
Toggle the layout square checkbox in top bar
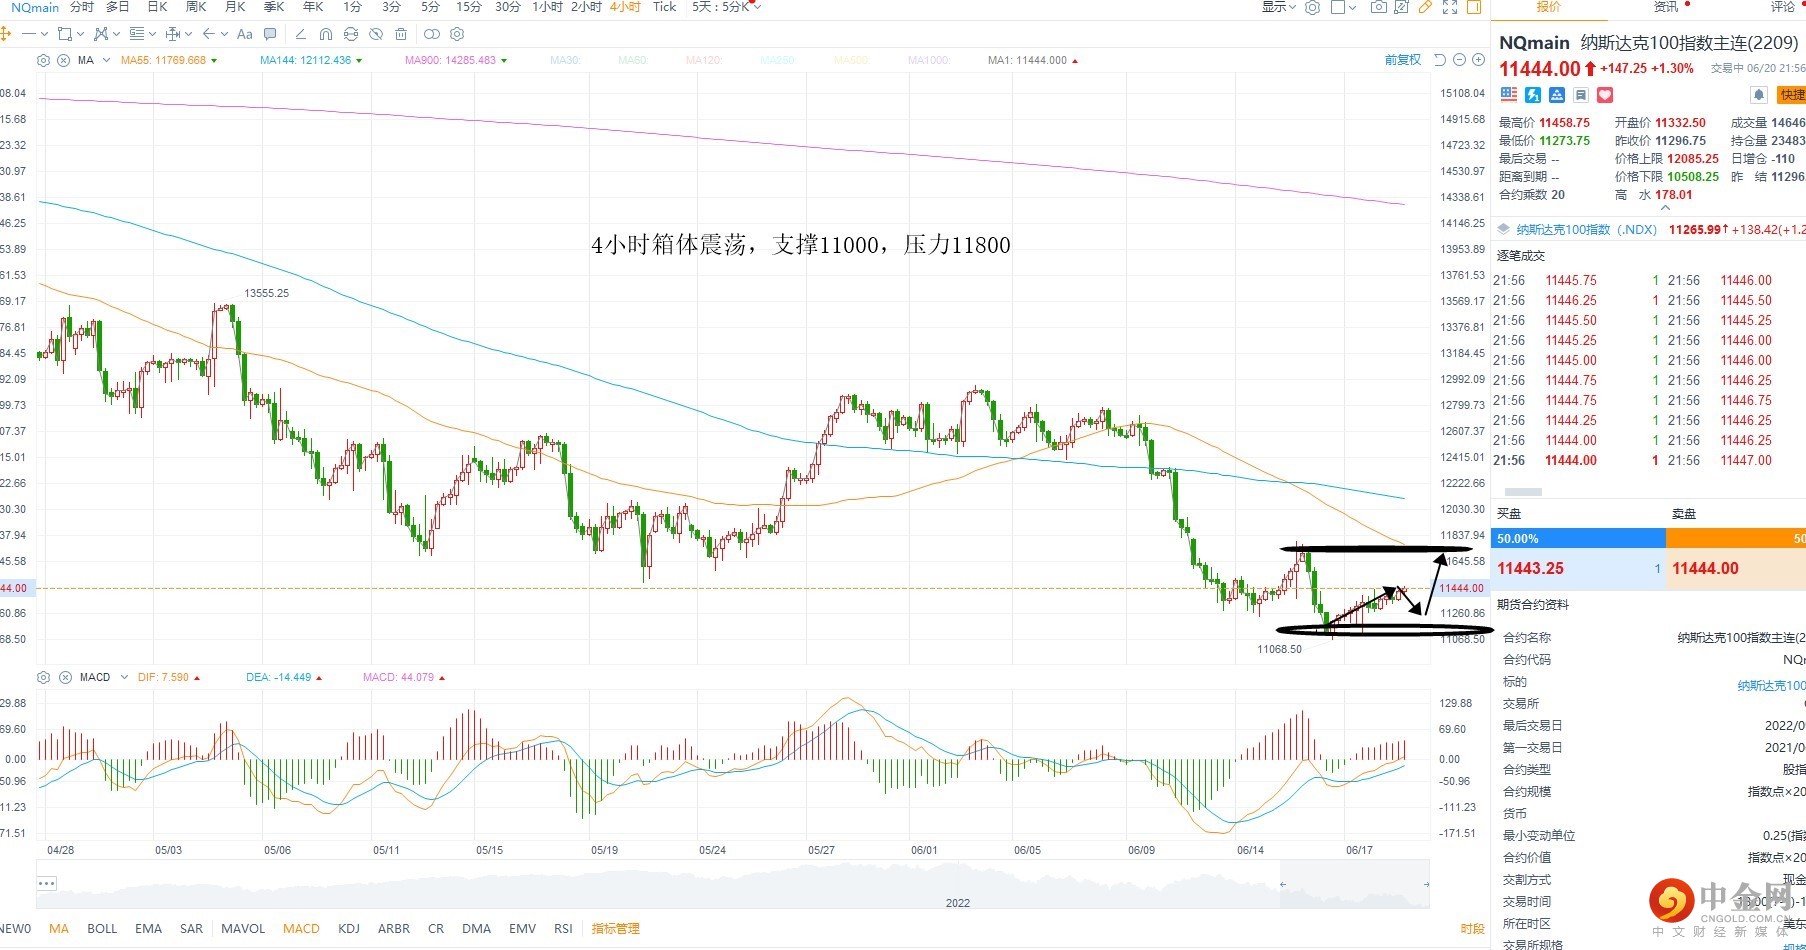[x=1338, y=7]
